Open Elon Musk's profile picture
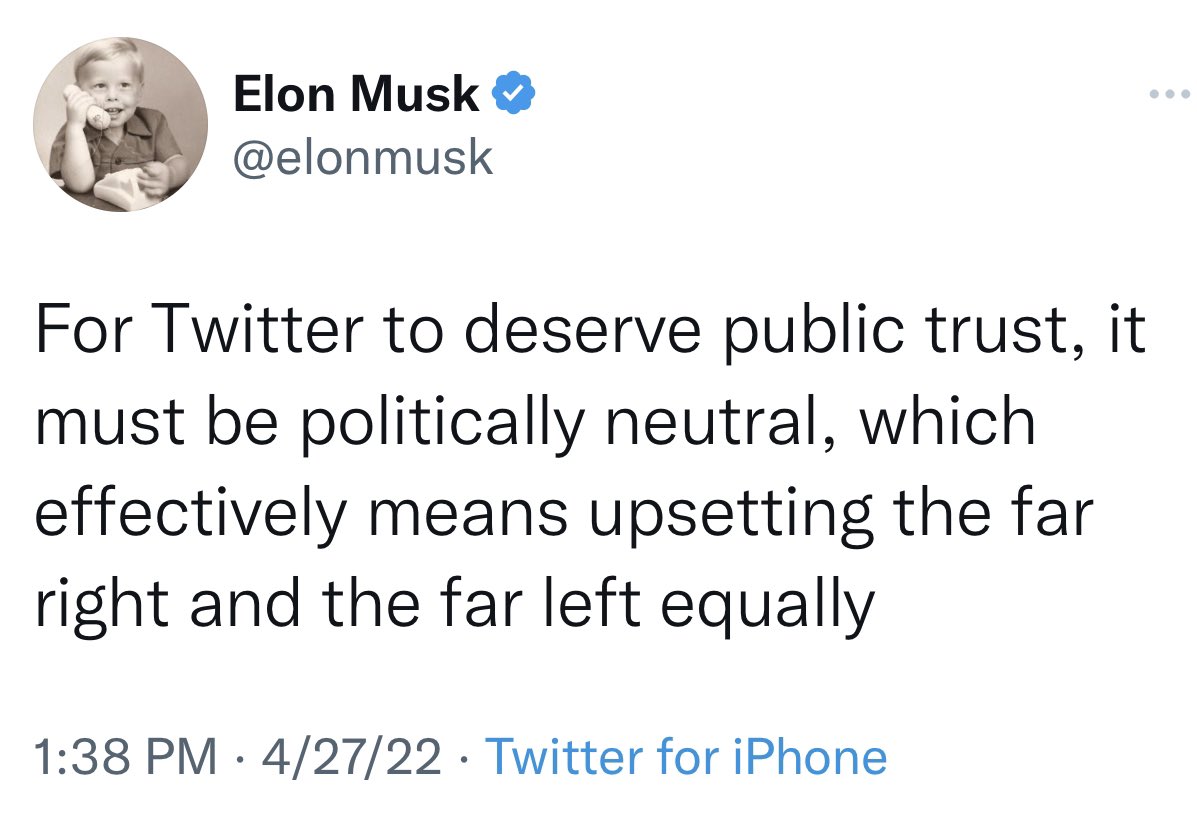Viewport: 1197px width, 824px height. tap(121, 124)
